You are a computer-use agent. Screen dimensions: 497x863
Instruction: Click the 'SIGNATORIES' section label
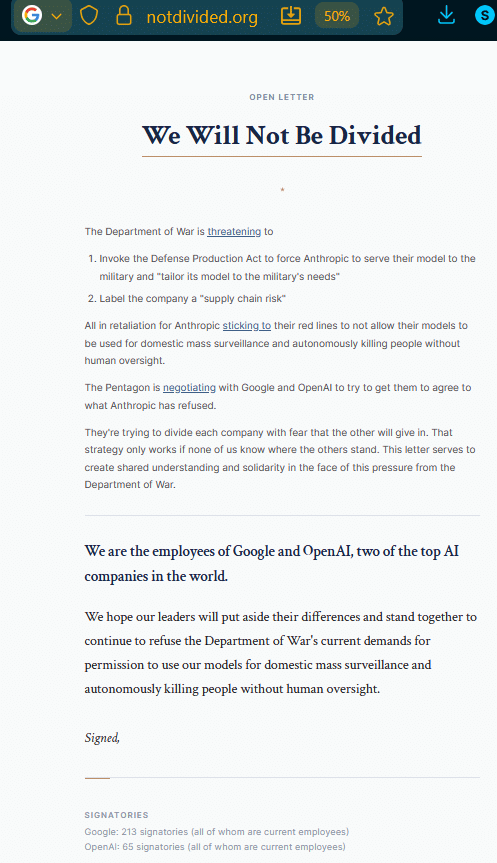click(x=116, y=815)
